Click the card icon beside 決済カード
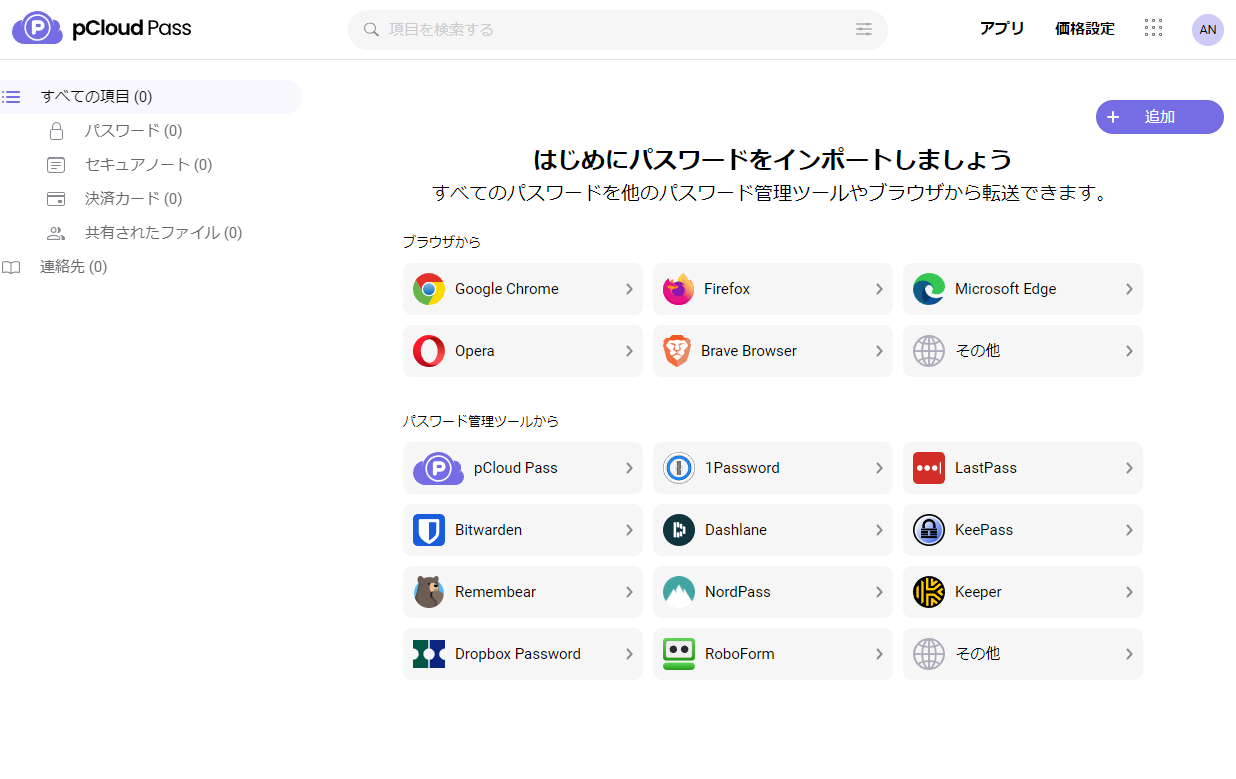 56,199
